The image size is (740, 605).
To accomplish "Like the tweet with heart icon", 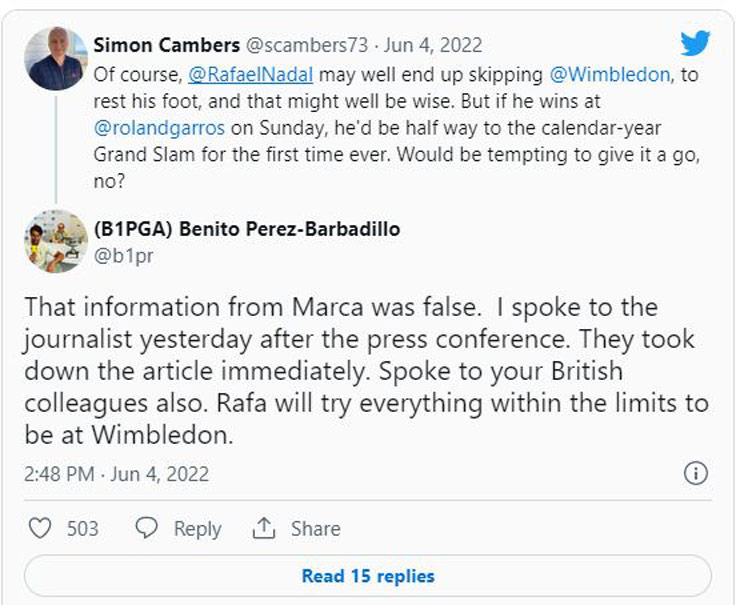I will click(39, 528).
